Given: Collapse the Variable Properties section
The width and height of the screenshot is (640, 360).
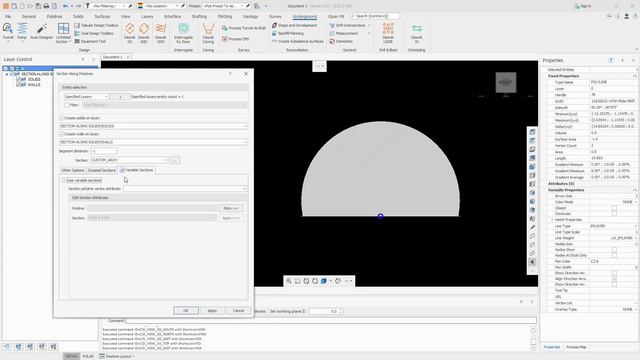Looking at the screenshot, I should pyautogui.click(x=634, y=190).
